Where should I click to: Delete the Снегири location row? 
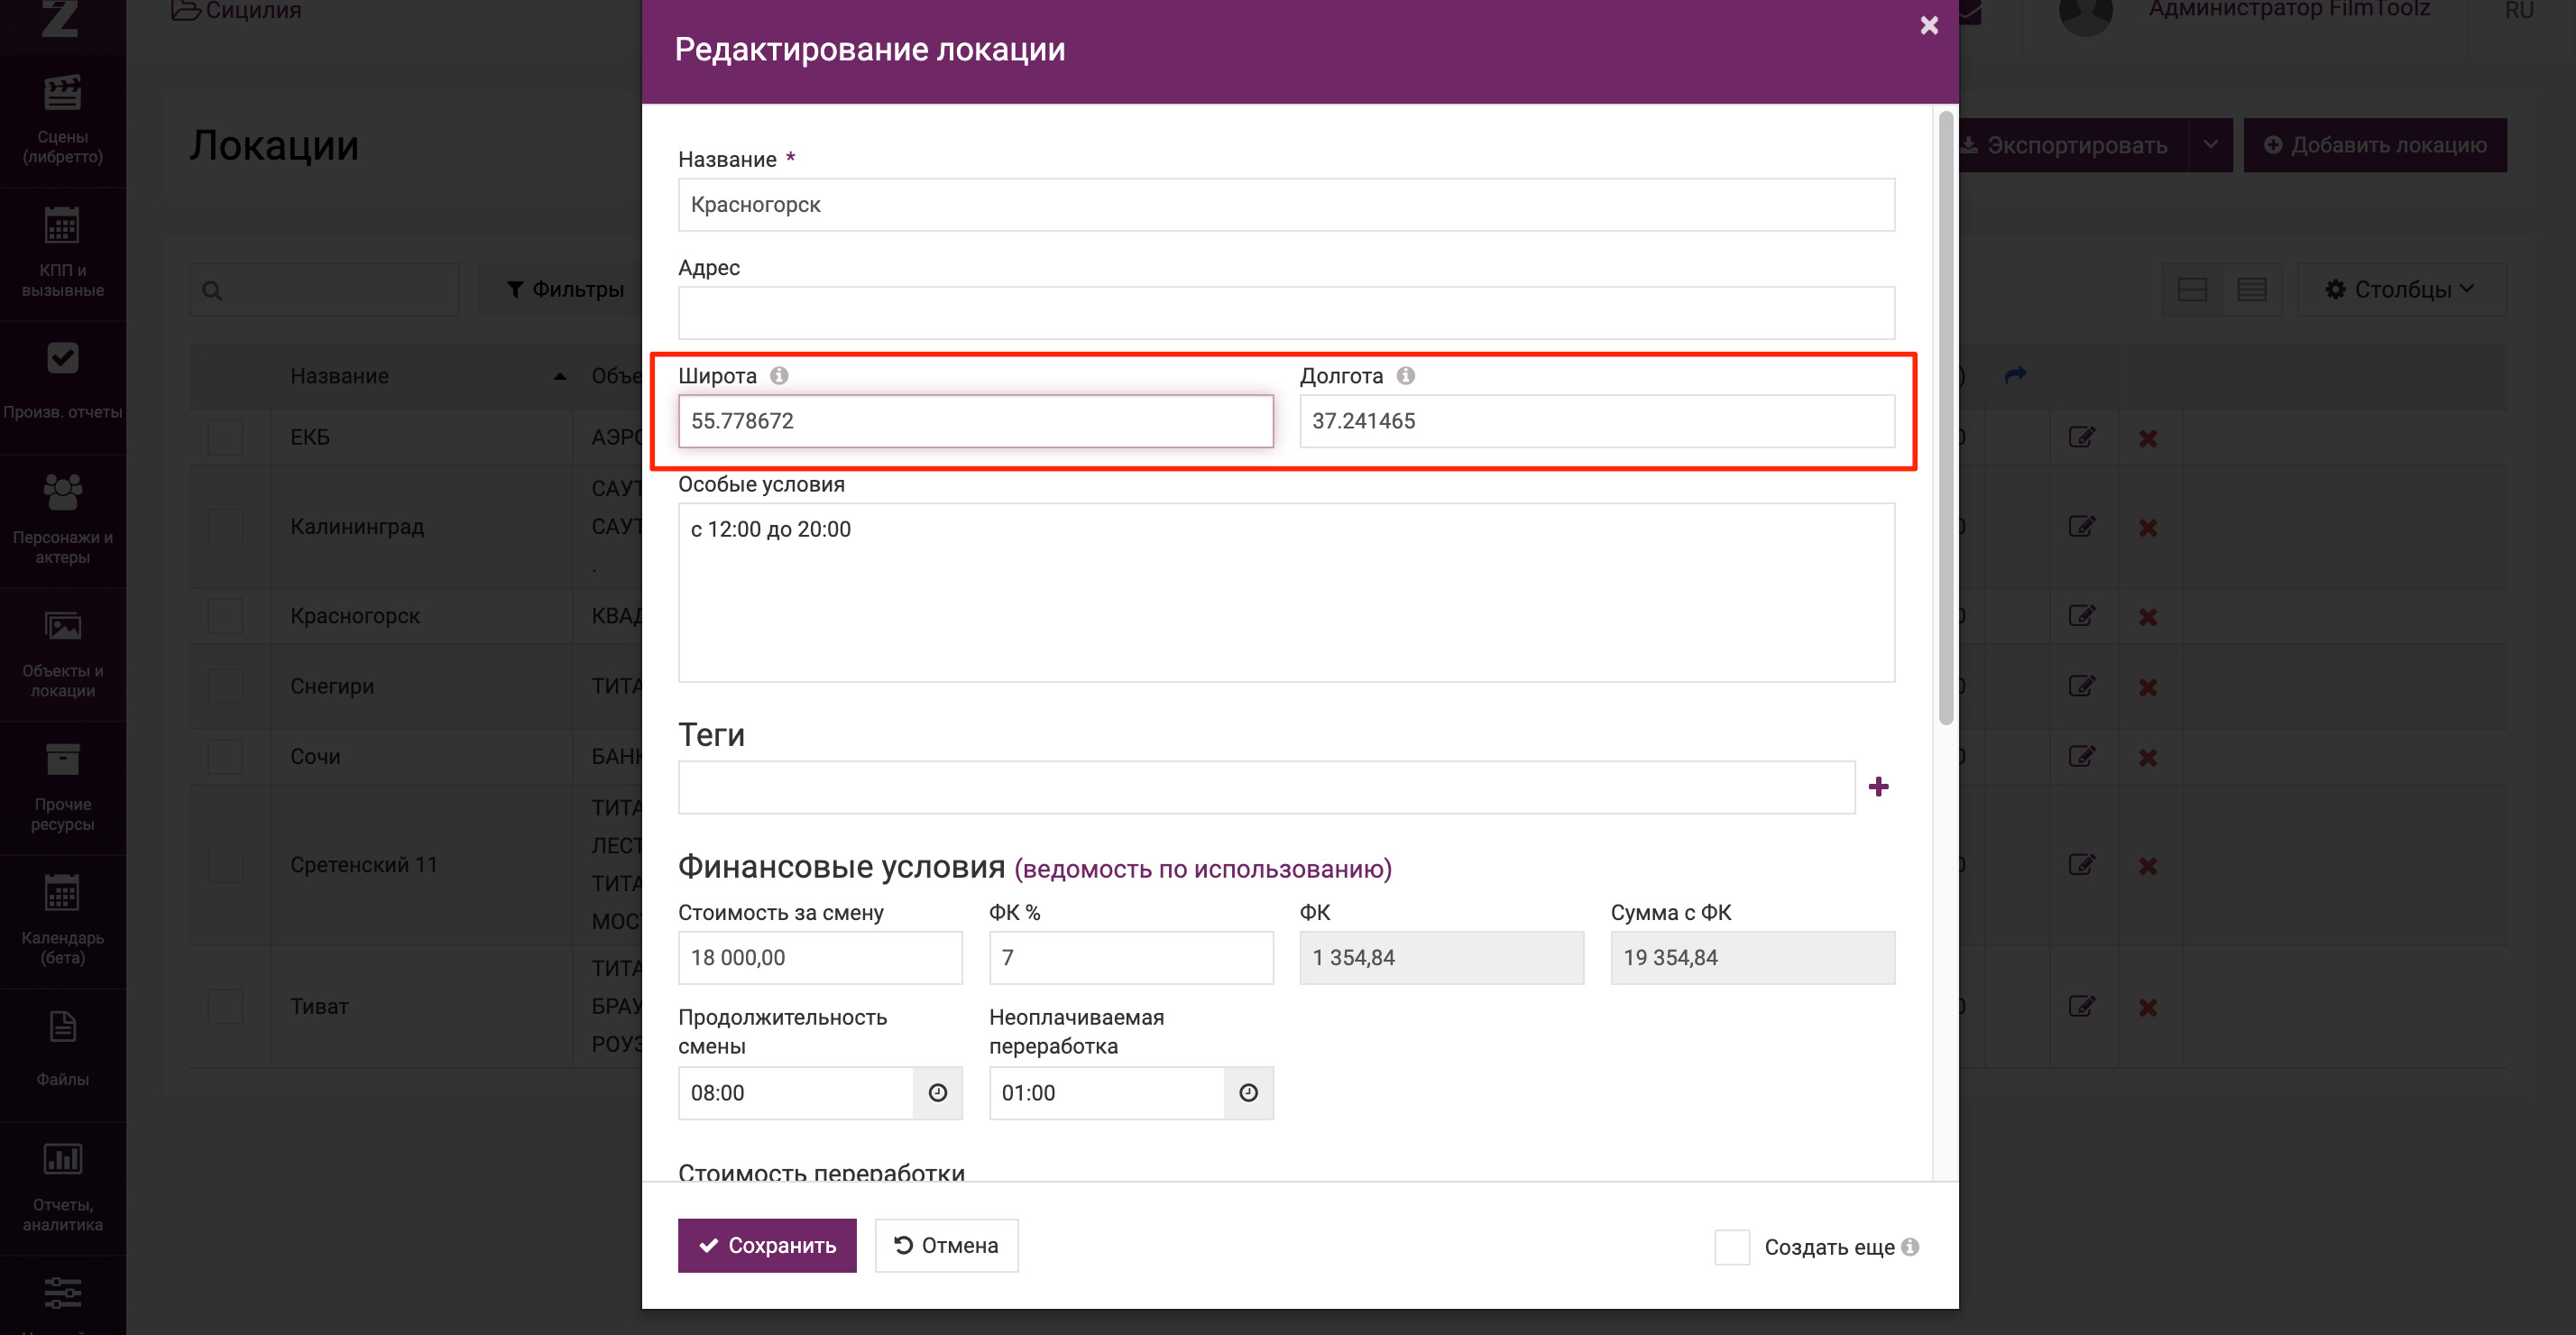click(x=2148, y=687)
